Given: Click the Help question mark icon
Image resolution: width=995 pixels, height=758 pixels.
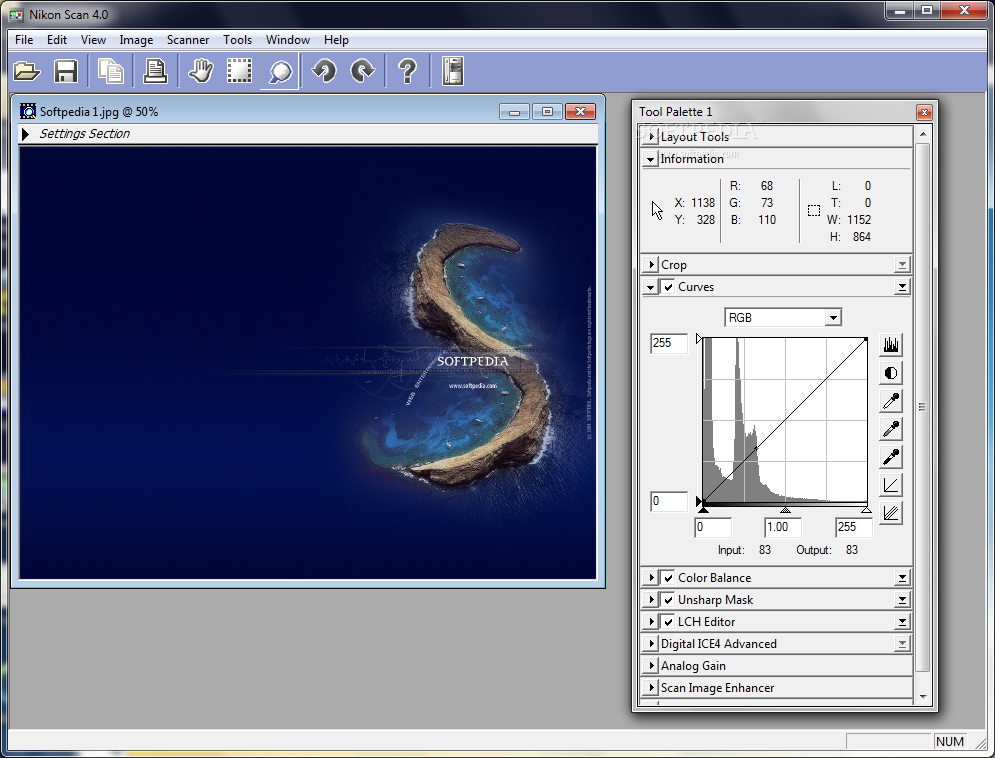Looking at the screenshot, I should point(407,71).
